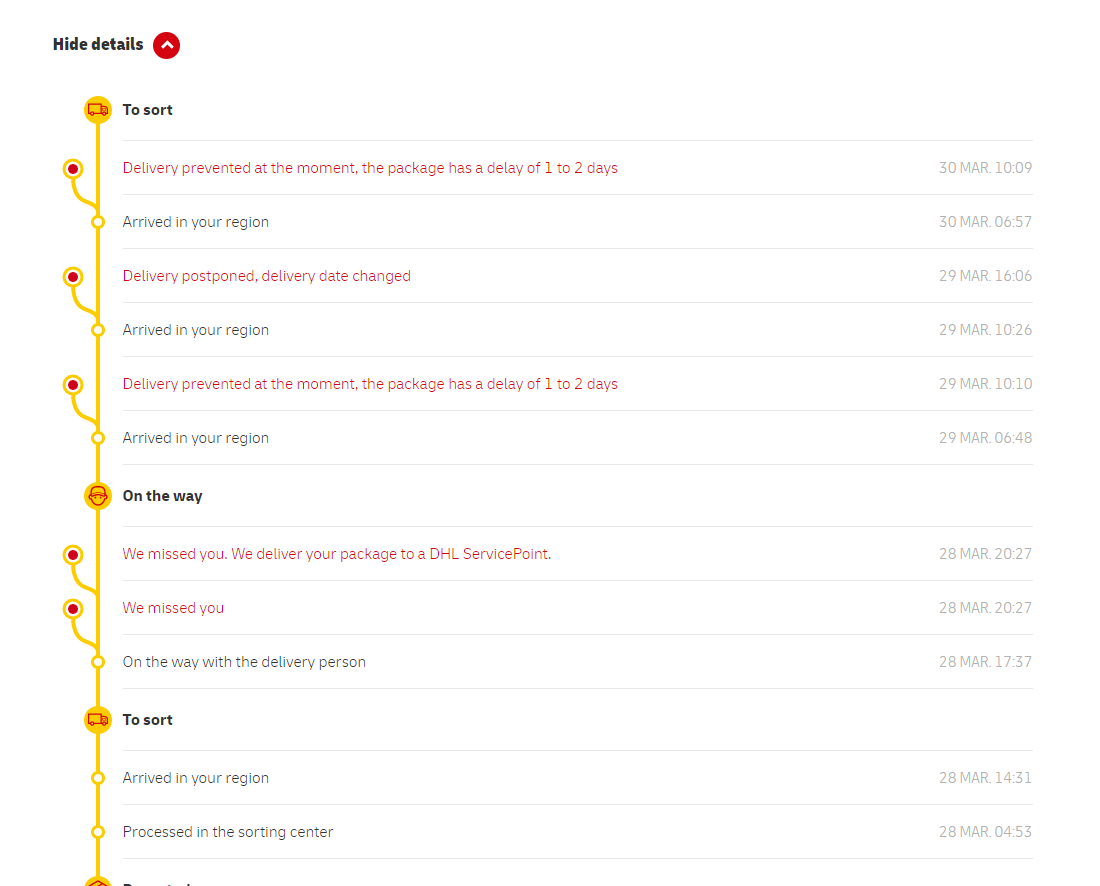Select the timeline circle for the 29 MAR. 10:26 arrival

coord(98,330)
